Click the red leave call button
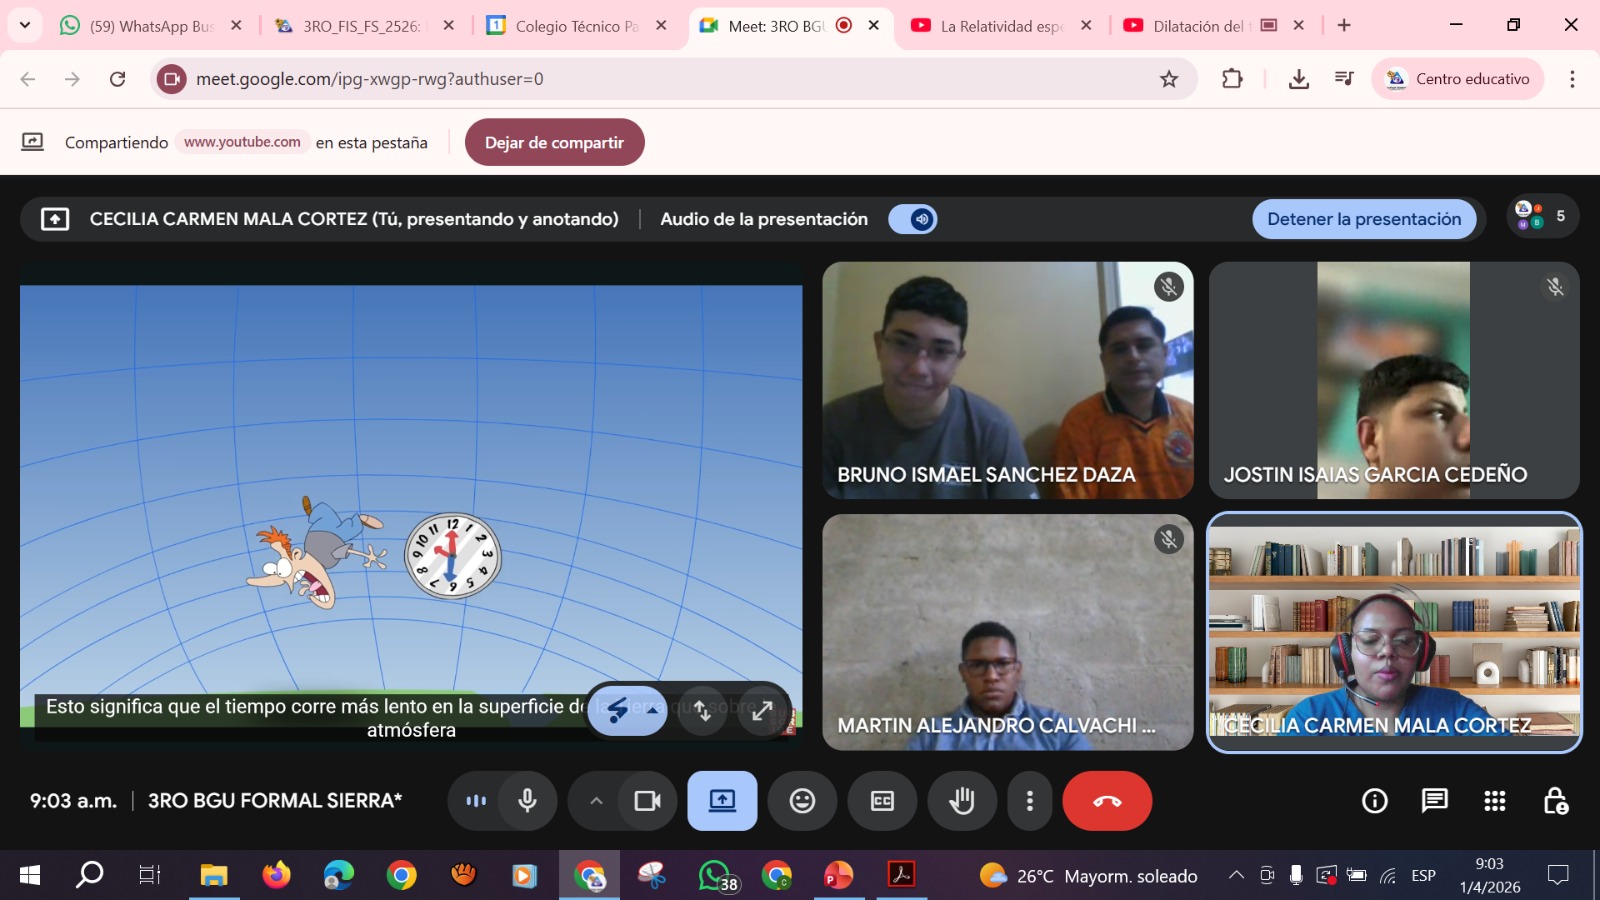Viewport: 1600px width, 900px height. click(x=1106, y=801)
